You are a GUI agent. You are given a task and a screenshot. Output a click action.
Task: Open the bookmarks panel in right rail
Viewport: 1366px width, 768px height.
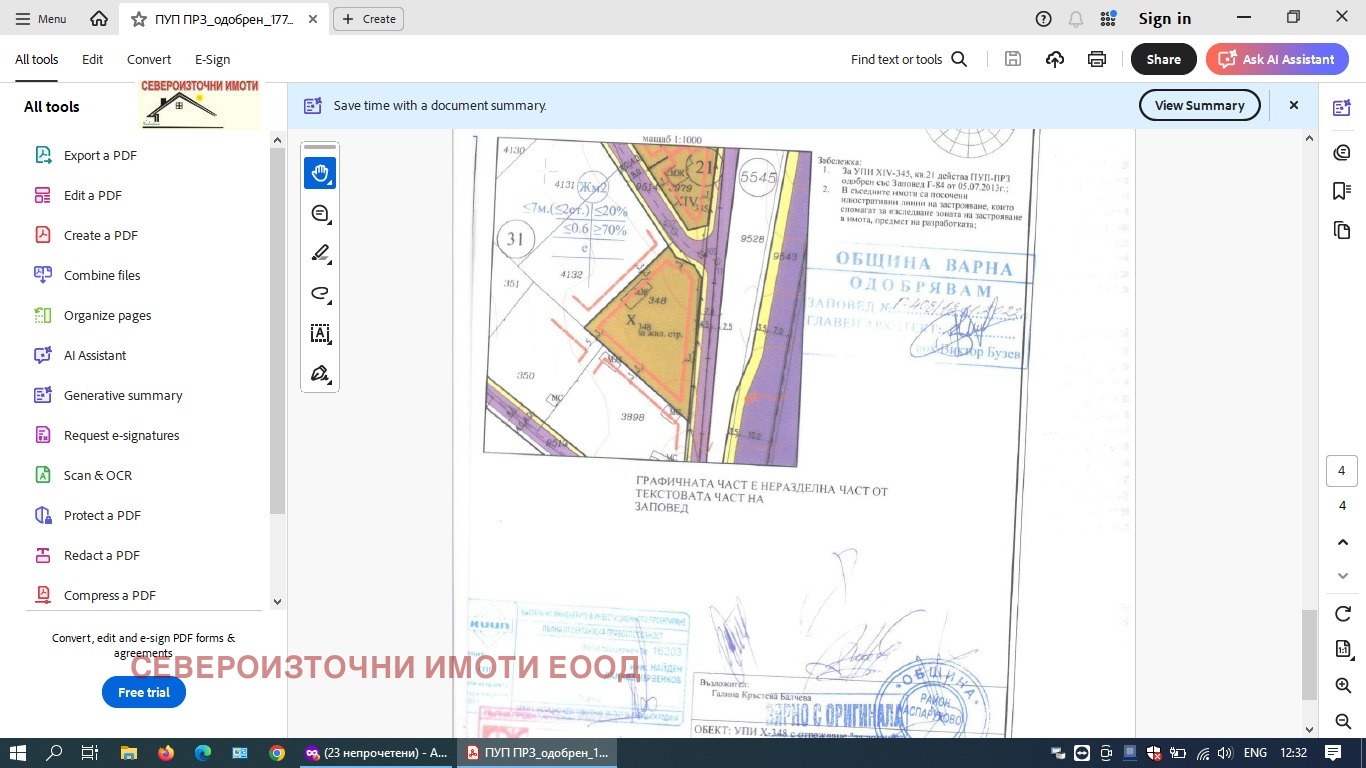1342,191
